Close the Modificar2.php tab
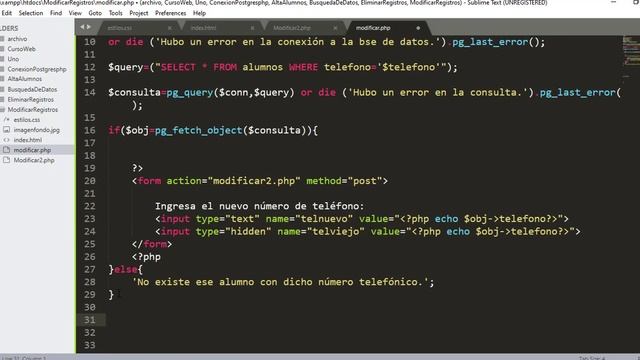This screenshot has height=360, width=640. [335, 28]
